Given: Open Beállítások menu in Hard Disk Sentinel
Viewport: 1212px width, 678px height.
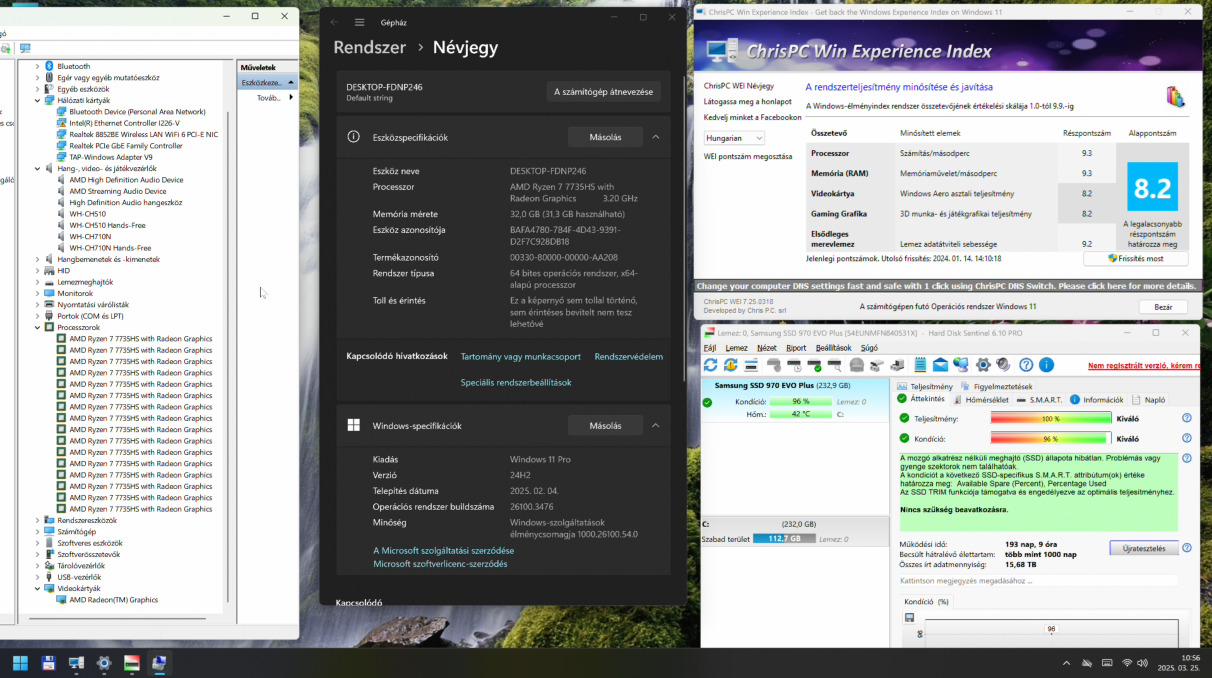Looking at the screenshot, I should tap(833, 348).
